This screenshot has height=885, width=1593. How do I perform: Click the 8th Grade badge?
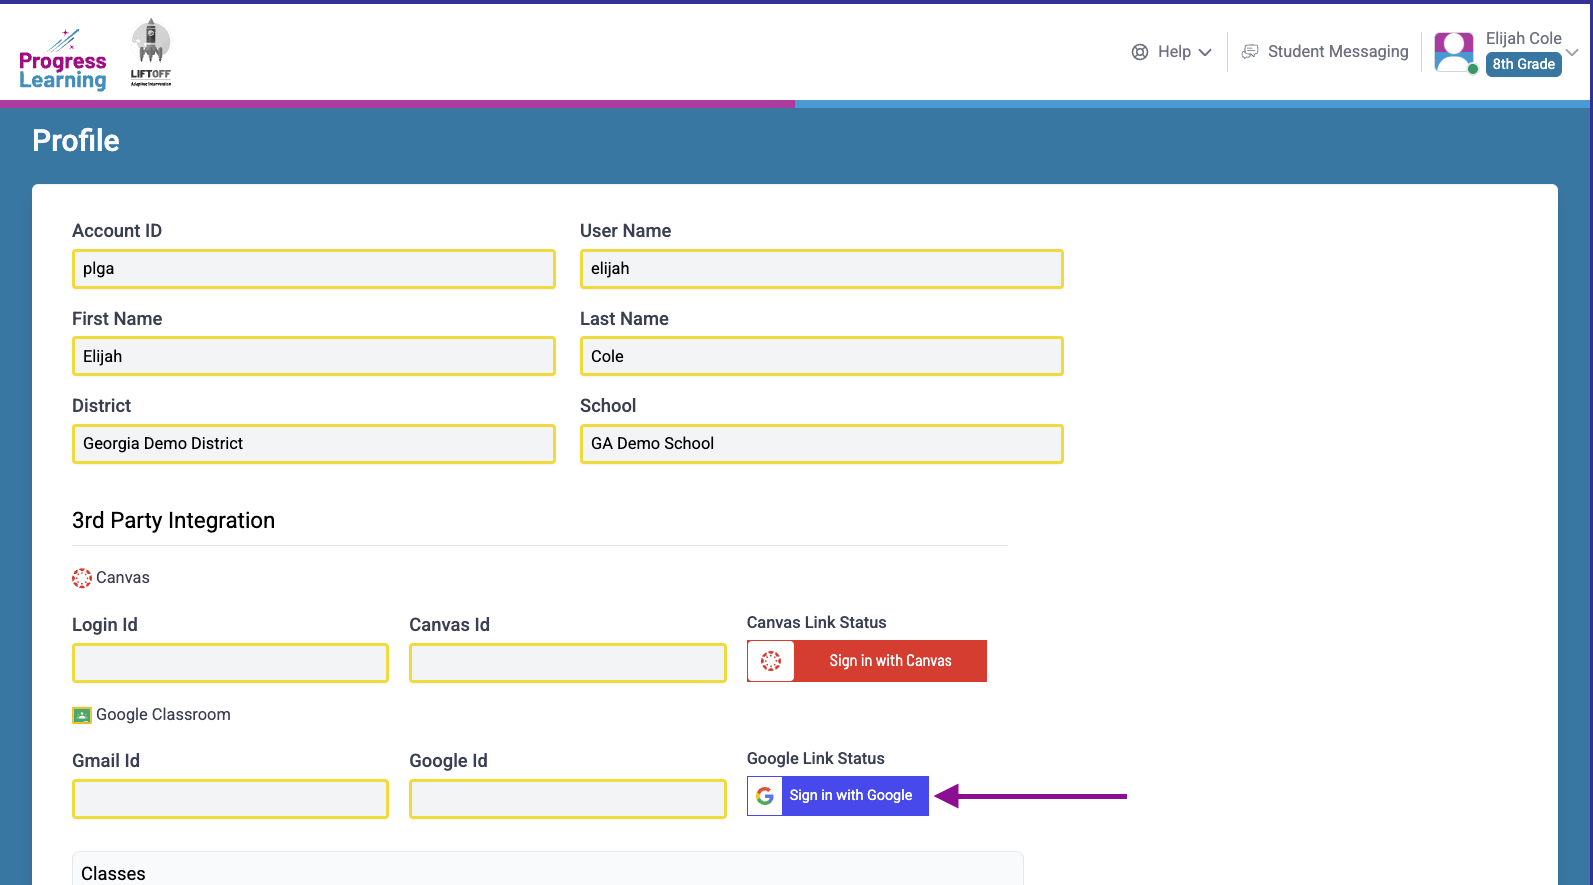[x=1523, y=64]
